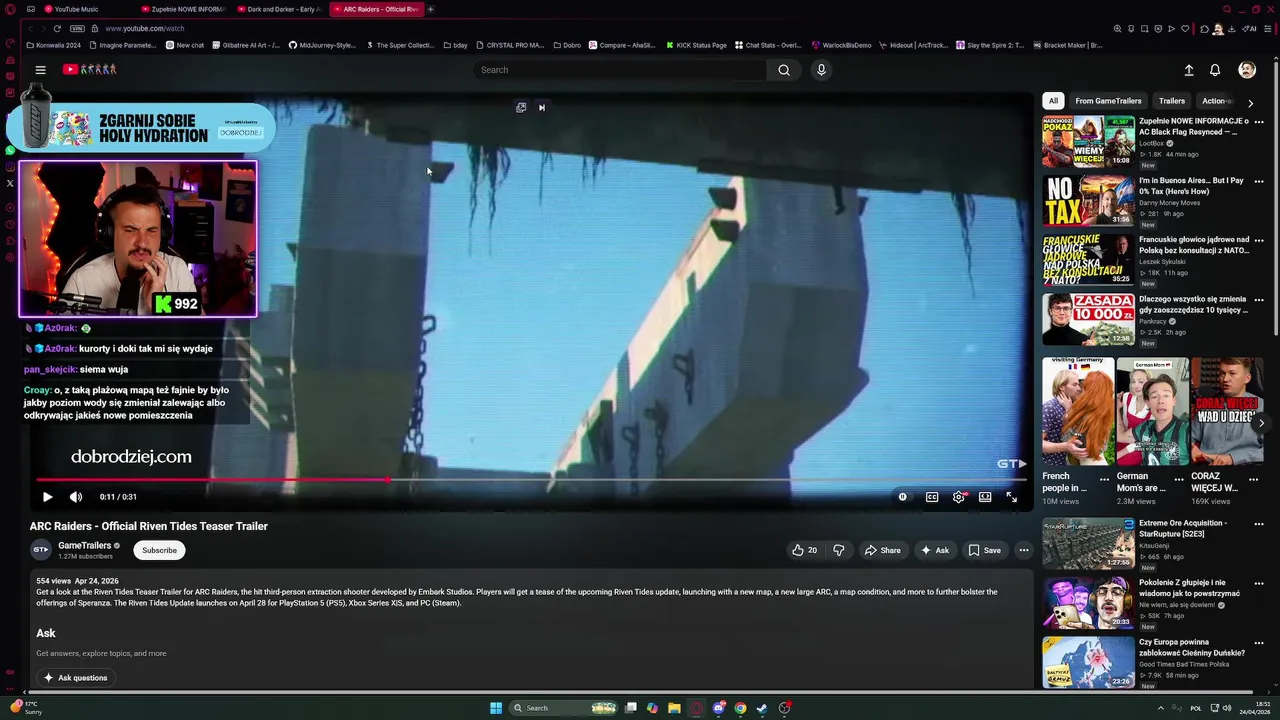Select the Trailers filter chip
The width and height of the screenshot is (1280, 720).
[x=1172, y=101]
